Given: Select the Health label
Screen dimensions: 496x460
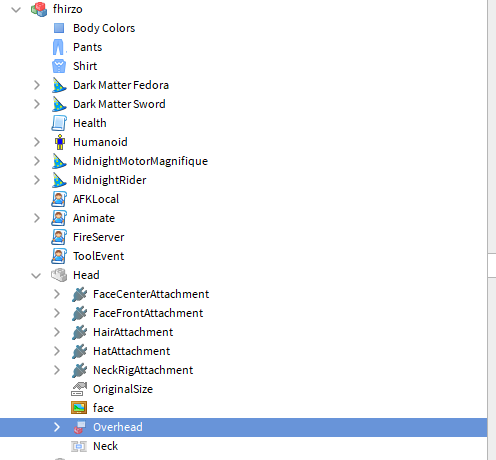Looking at the screenshot, I should tap(90, 123).
